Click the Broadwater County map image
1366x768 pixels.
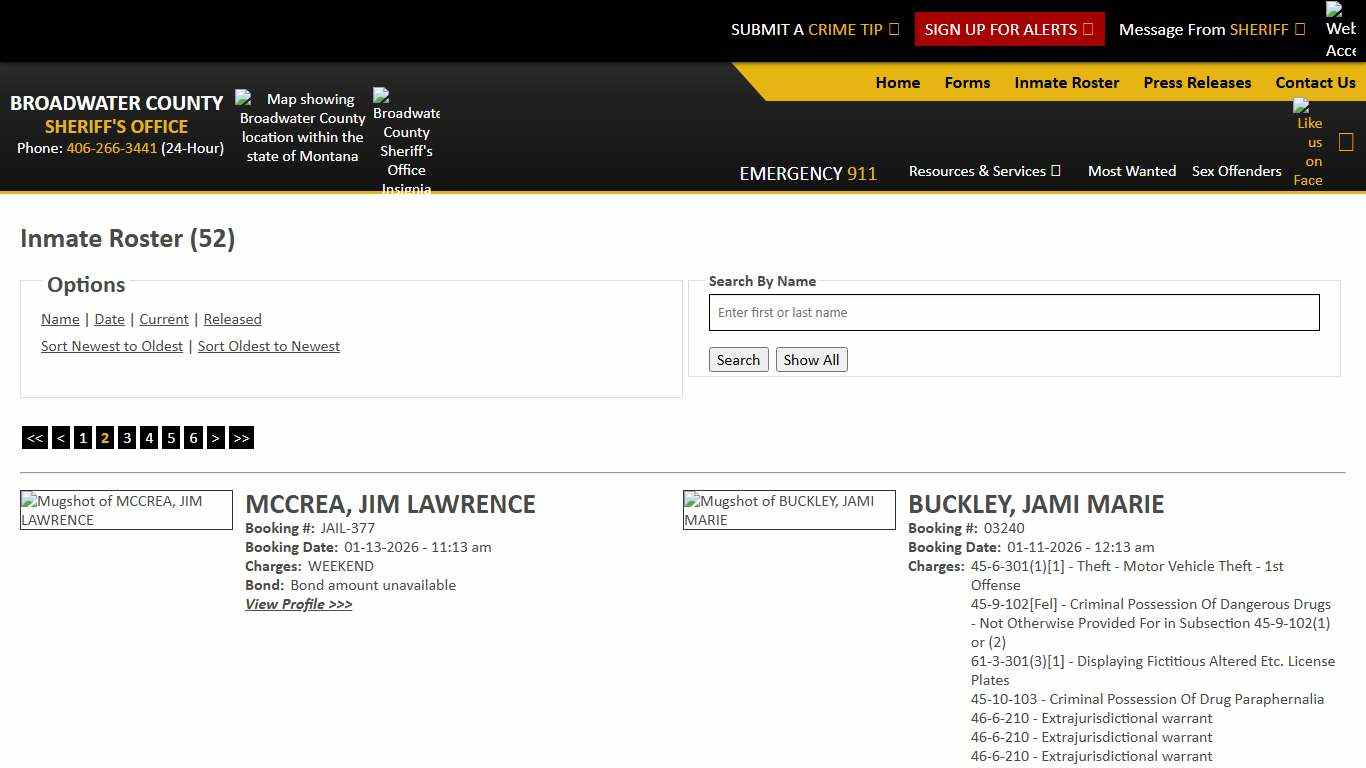(x=301, y=127)
